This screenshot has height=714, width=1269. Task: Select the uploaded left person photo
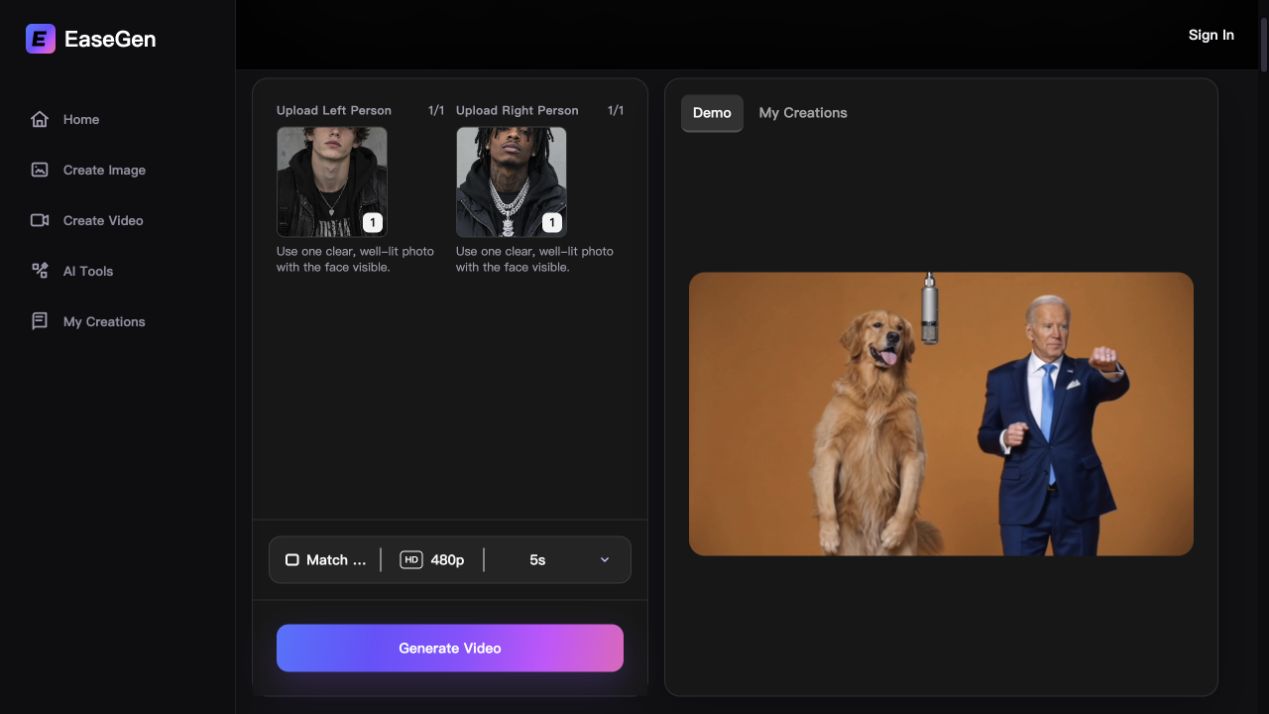click(x=332, y=182)
